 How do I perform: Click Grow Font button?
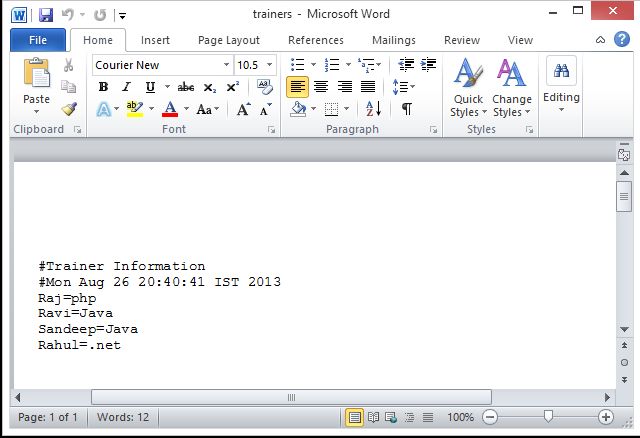(x=243, y=109)
